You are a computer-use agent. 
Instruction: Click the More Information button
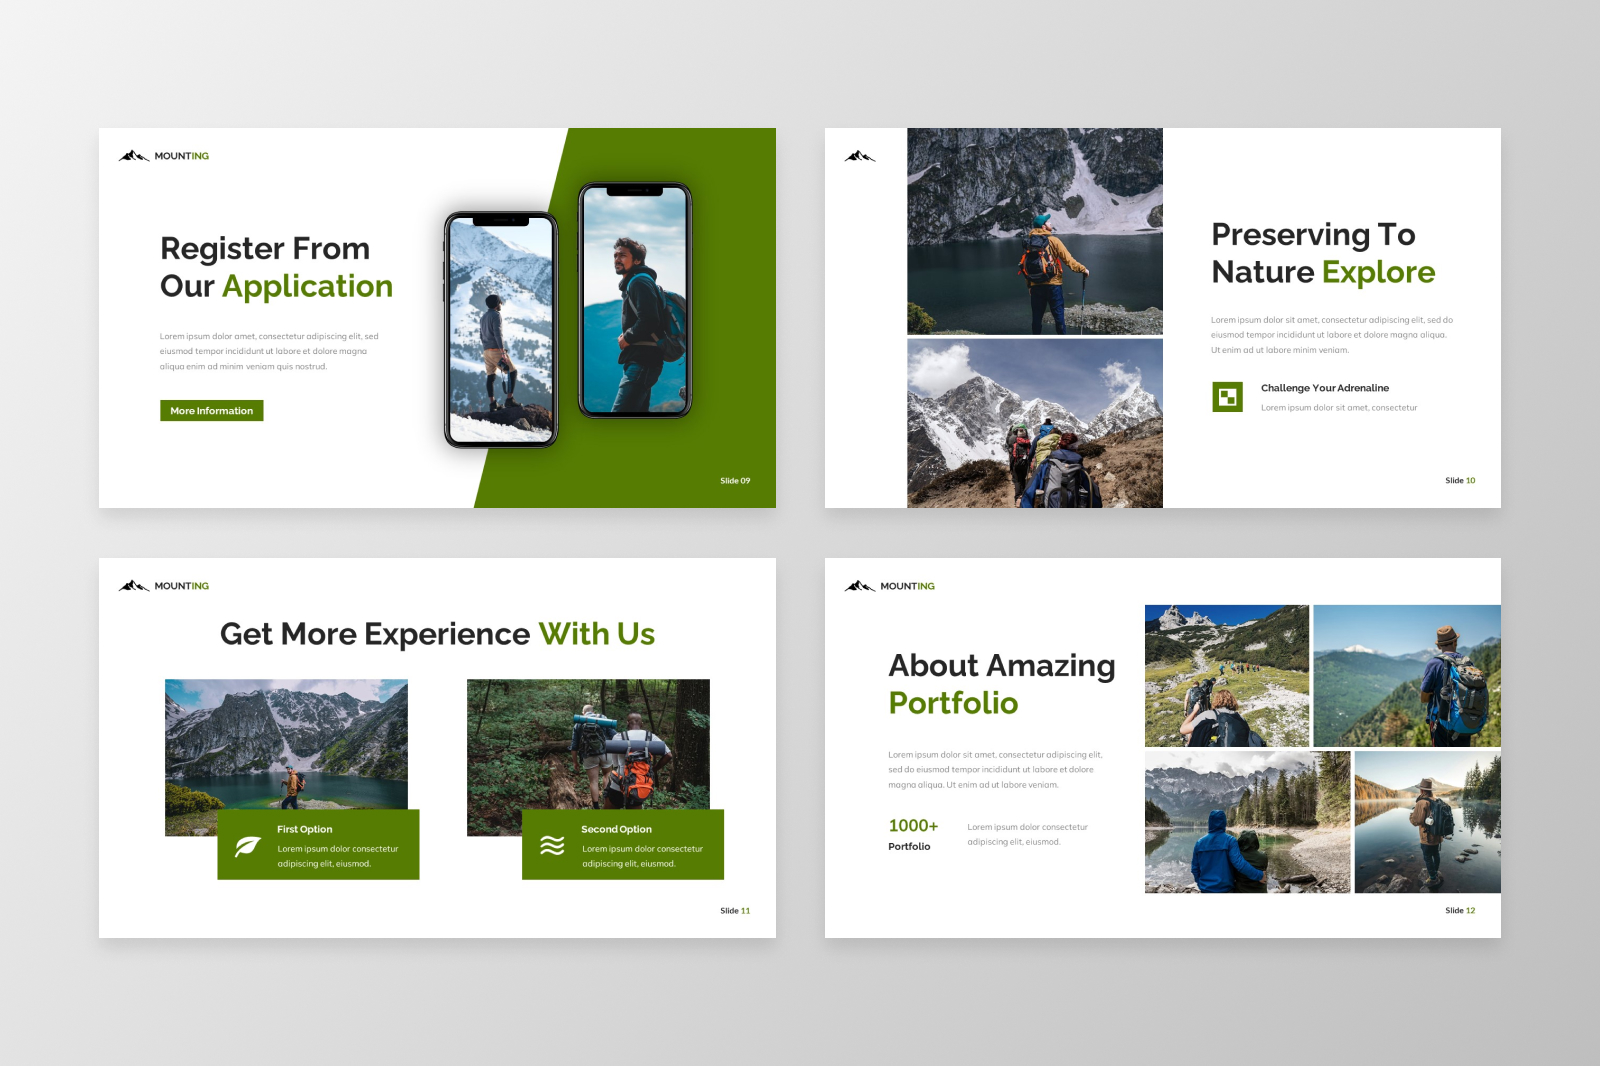pyautogui.click(x=211, y=410)
